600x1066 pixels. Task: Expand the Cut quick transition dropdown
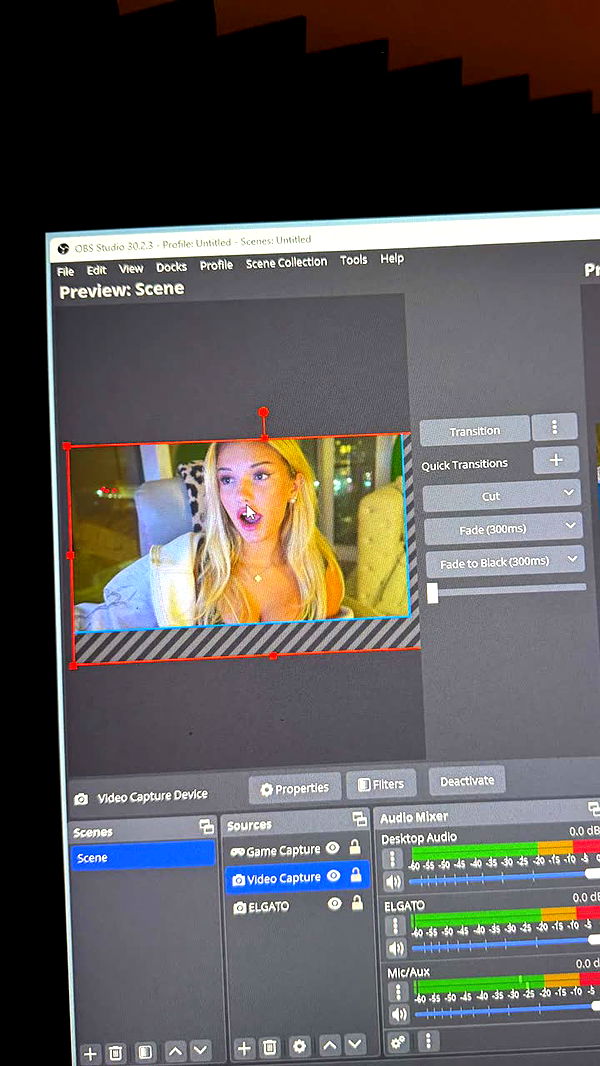click(x=568, y=492)
